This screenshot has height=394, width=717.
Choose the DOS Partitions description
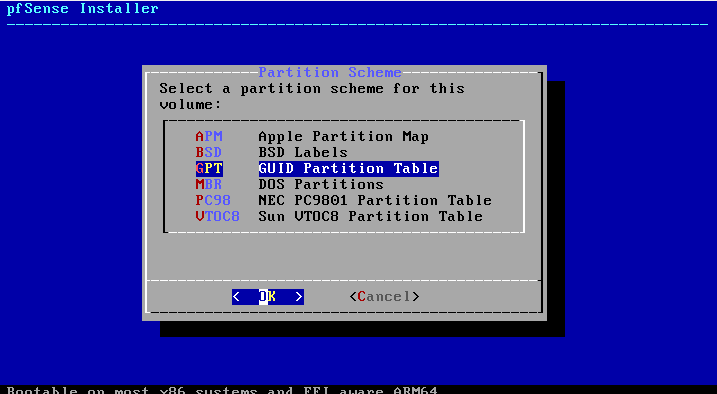(321, 184)
